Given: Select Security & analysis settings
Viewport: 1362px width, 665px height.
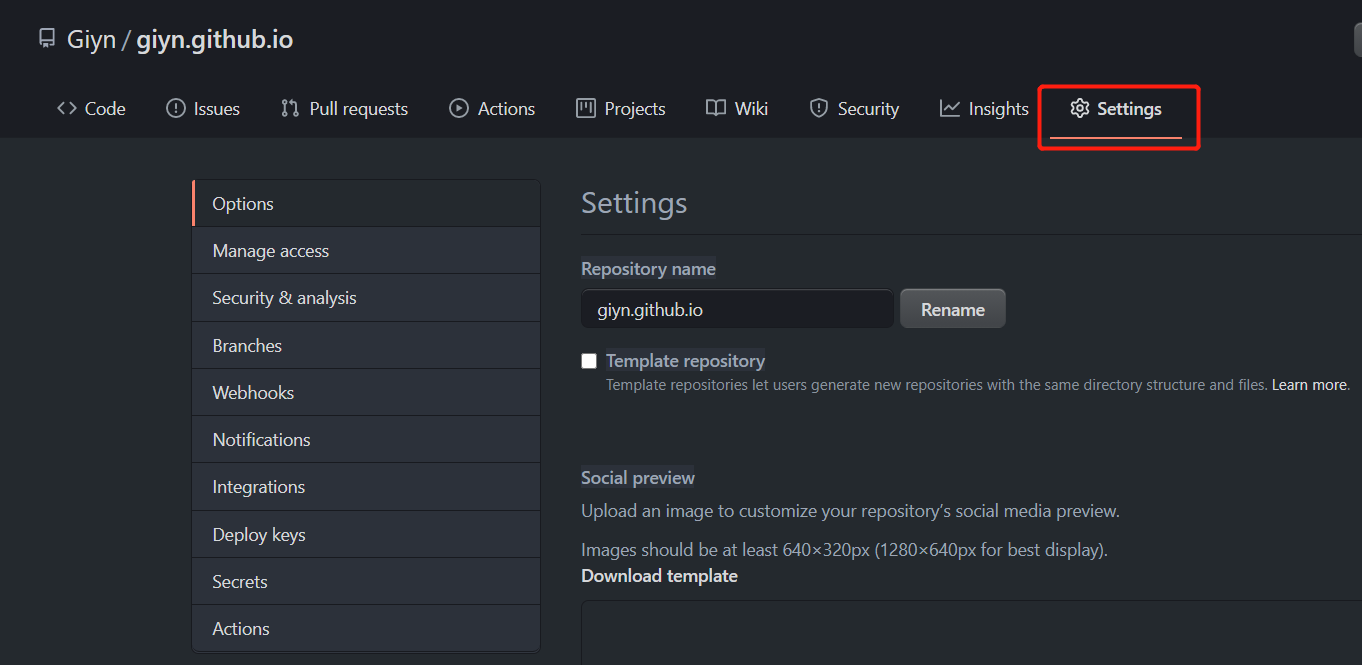Looking at the screenshot, I should pyautogui.click(x=282, y=297).
